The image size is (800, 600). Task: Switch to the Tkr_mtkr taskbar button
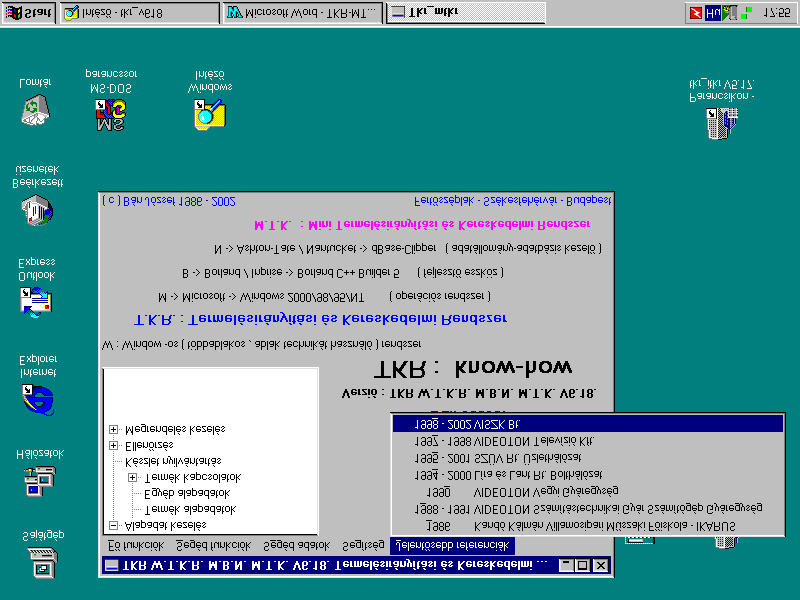[x=465, y=13]
